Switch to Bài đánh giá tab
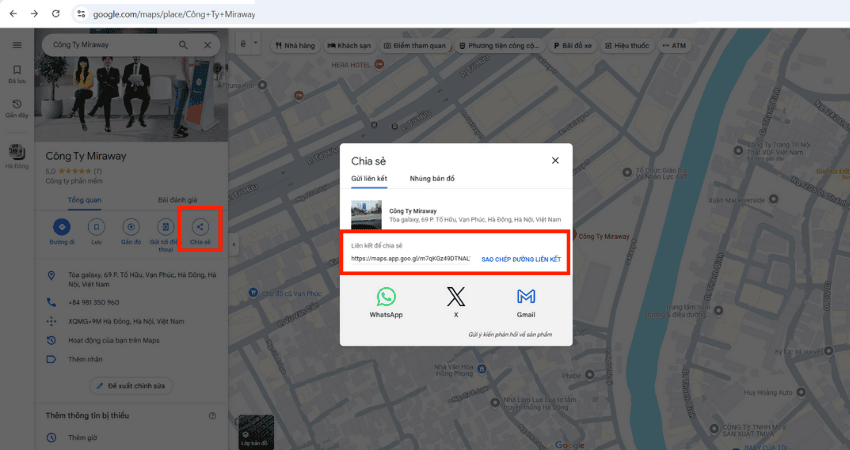 pos(177,200)
